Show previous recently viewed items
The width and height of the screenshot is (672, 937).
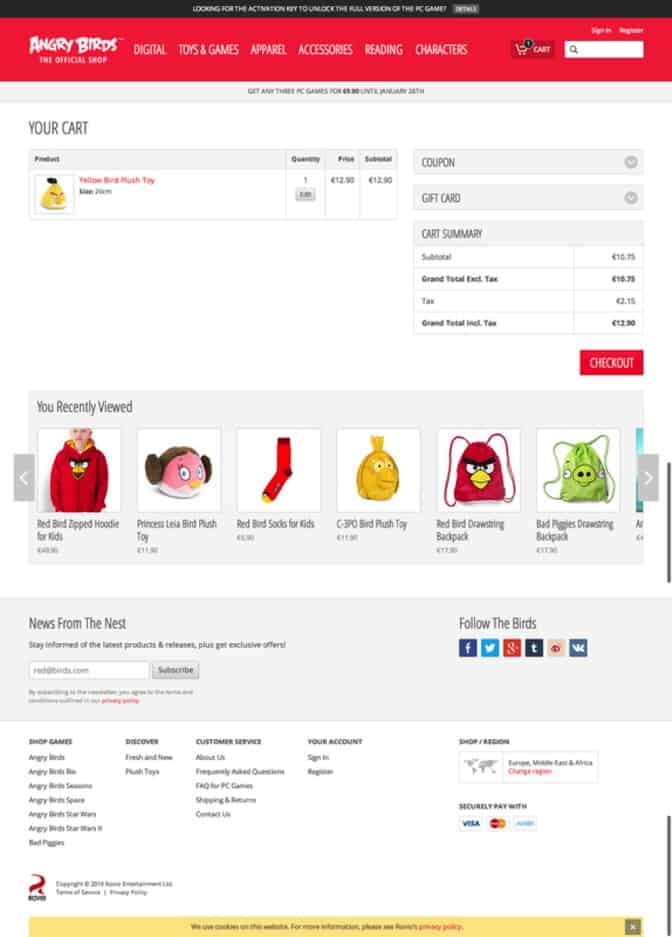[x=24, y=477]
